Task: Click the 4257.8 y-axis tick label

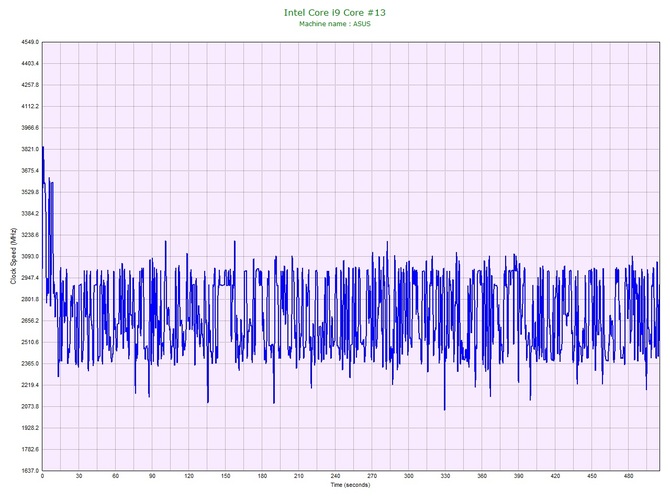Action: pyautogui.click(x=30, y=85)
